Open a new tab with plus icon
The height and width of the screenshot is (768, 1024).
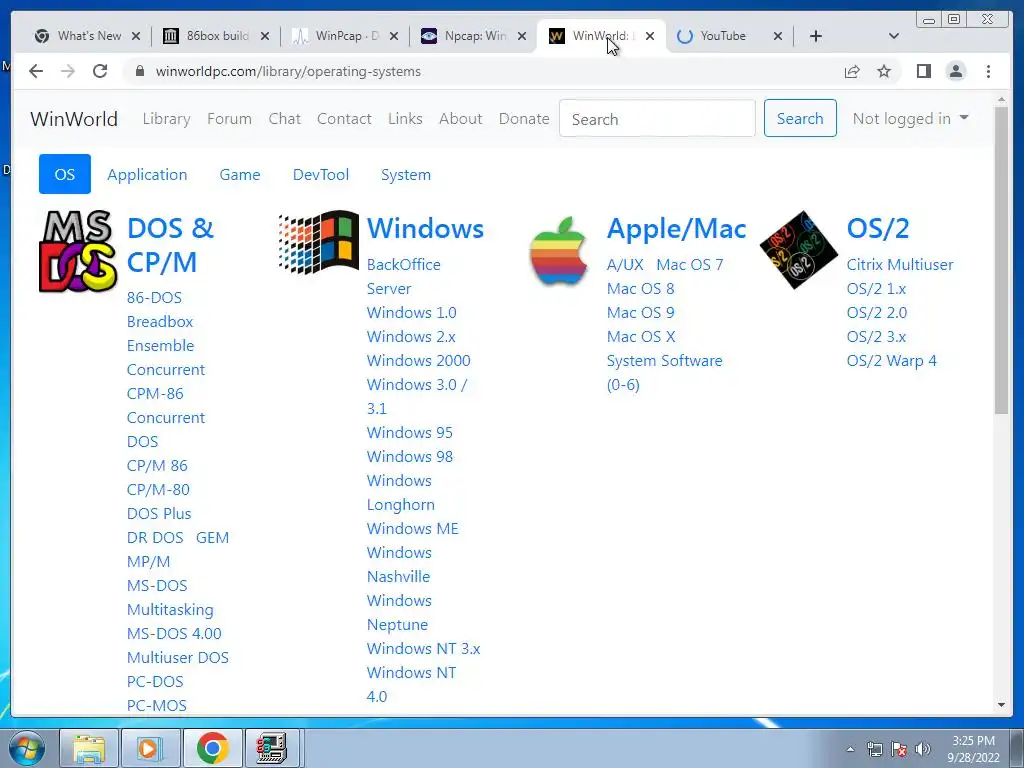click(x=816, y=36)
